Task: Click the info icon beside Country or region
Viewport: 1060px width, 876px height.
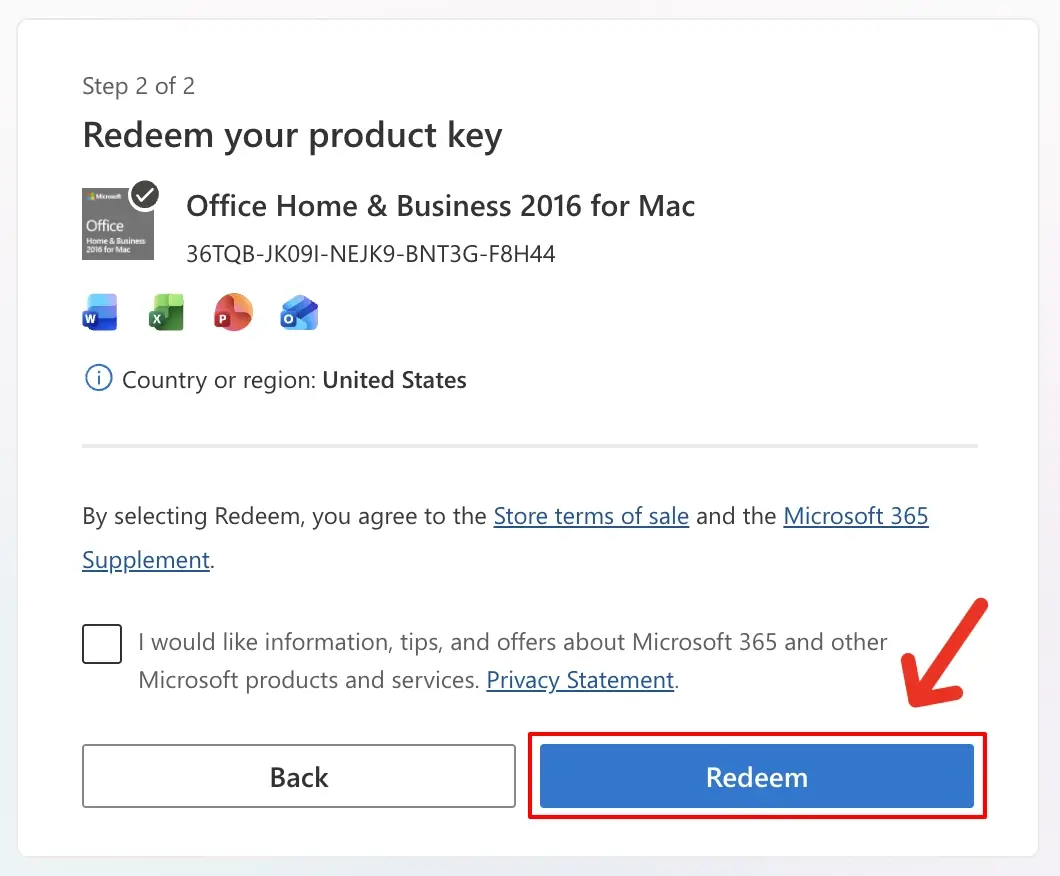Action: pyautogui.click(x=98, y=380)
